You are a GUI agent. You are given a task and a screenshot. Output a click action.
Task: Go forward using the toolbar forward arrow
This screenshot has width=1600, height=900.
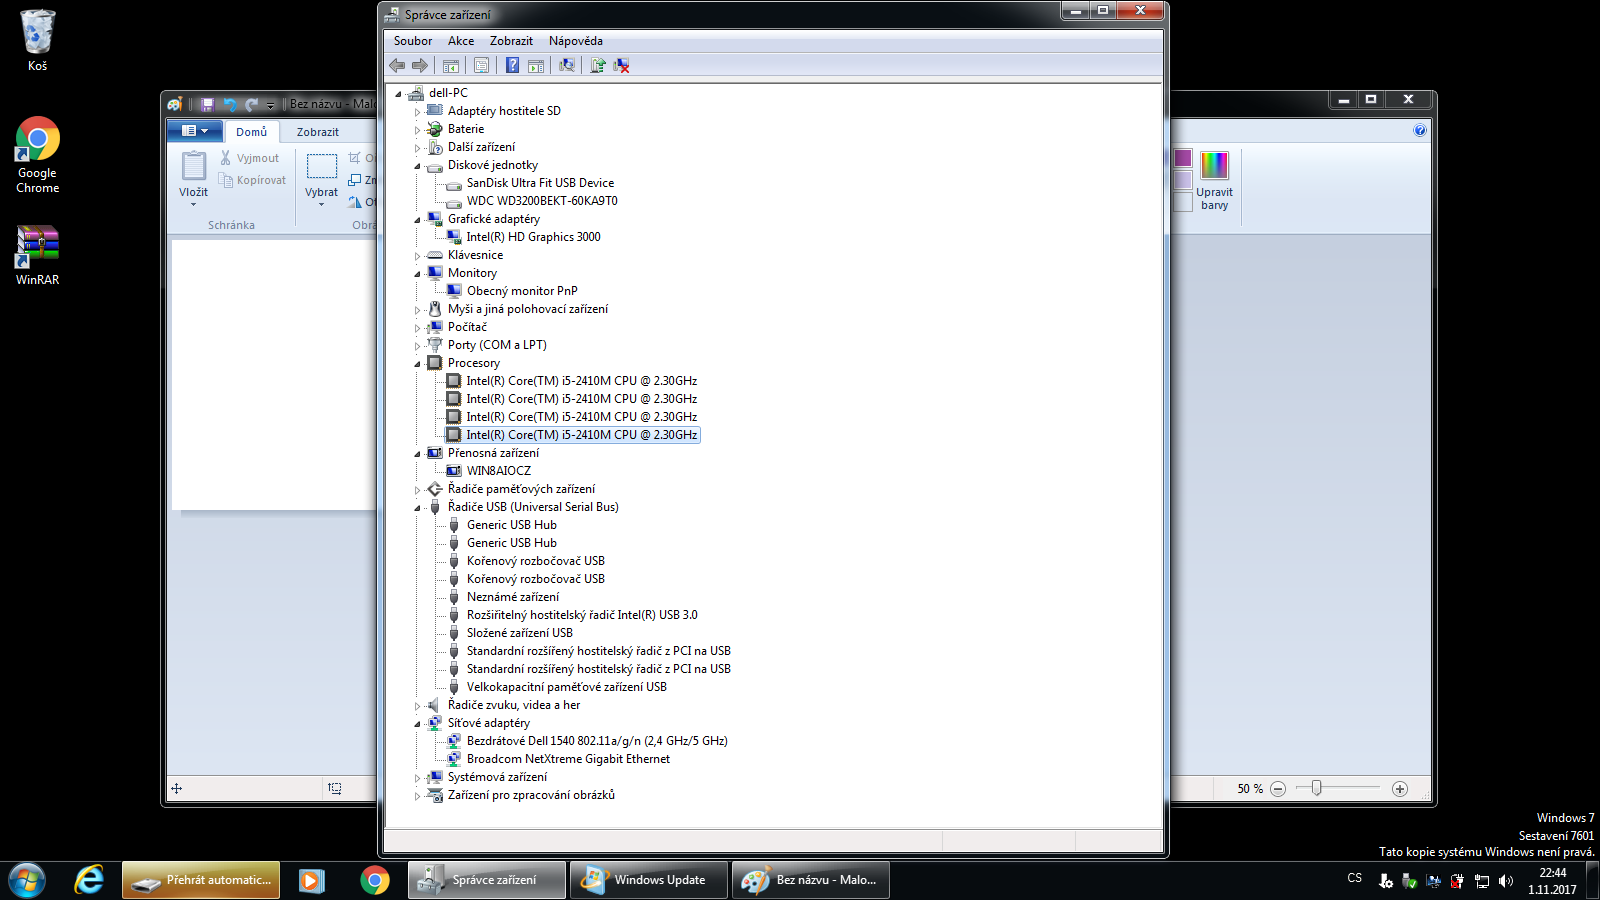click(420, 65)
